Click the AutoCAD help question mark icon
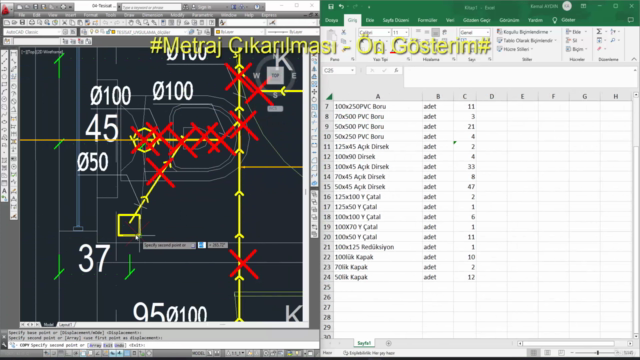This screenshot has width=640, height=360. 257,7
